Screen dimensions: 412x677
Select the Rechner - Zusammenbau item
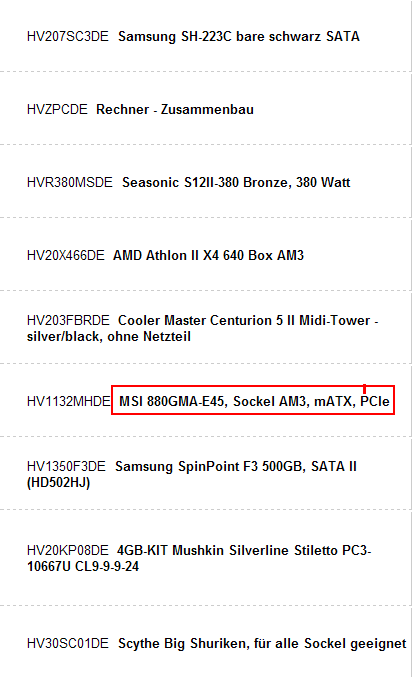[175, 109]
